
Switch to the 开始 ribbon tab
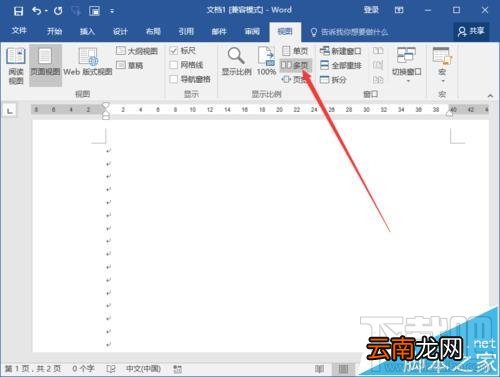54,31
